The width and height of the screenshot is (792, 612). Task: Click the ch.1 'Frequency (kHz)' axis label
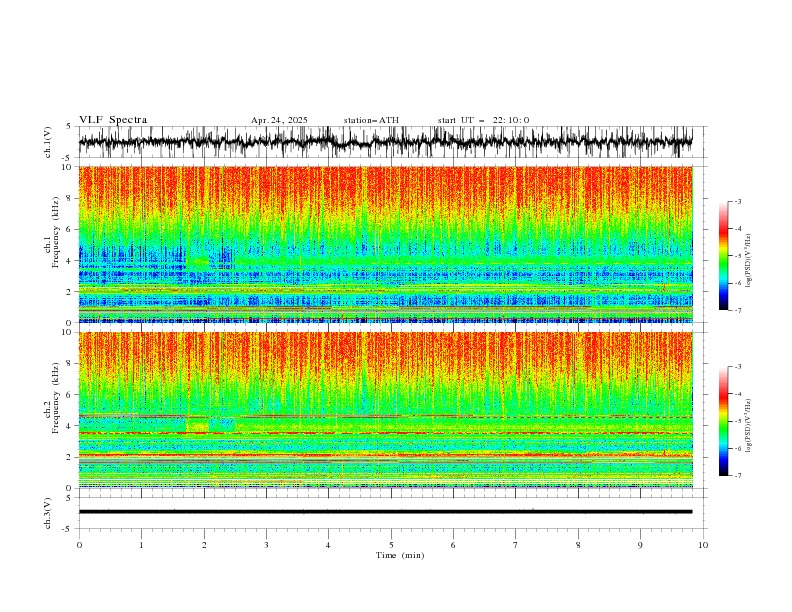tap(56, 233)
